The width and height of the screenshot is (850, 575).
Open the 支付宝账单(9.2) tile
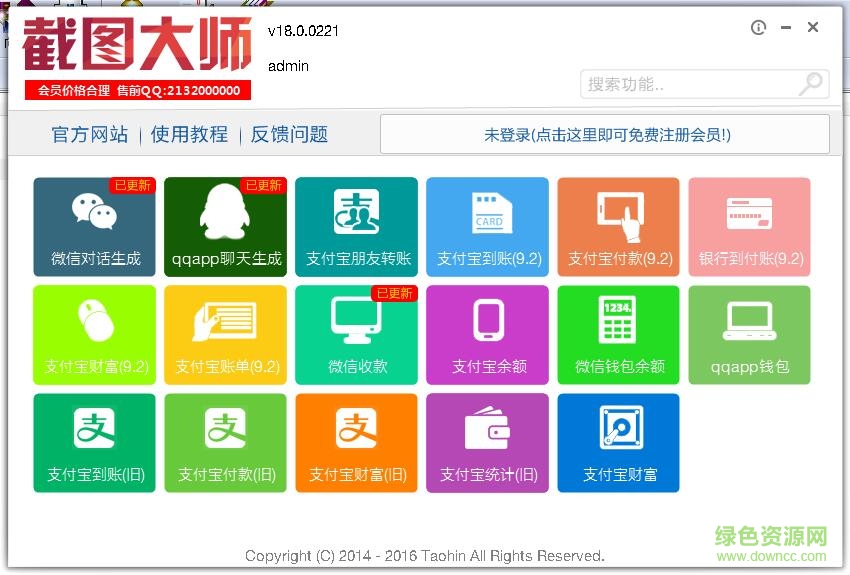tap(225, 335)
